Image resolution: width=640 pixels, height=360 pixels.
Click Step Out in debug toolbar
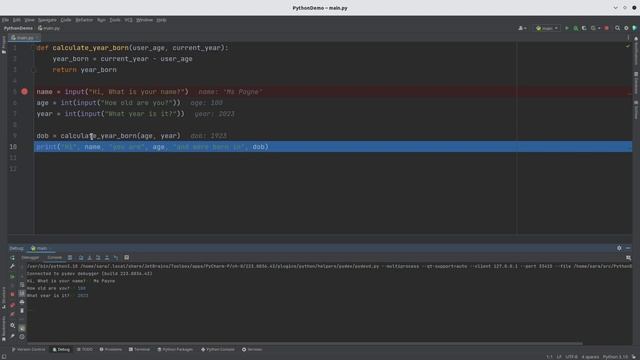click(107, 258)
